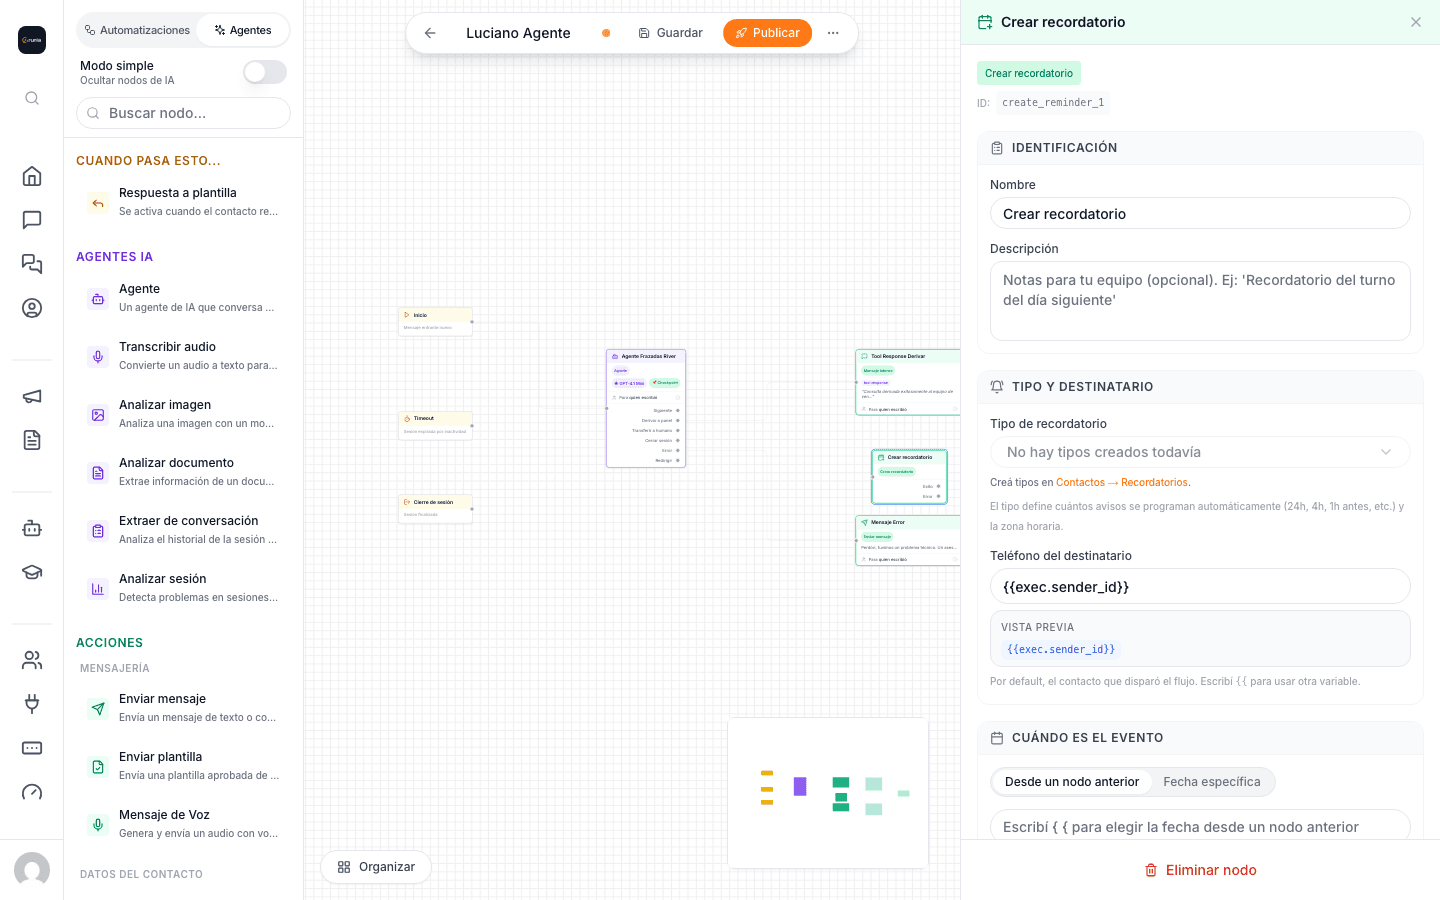Click the Agente node robot icon
1440x900 pixels.
[x=98, y=298]
